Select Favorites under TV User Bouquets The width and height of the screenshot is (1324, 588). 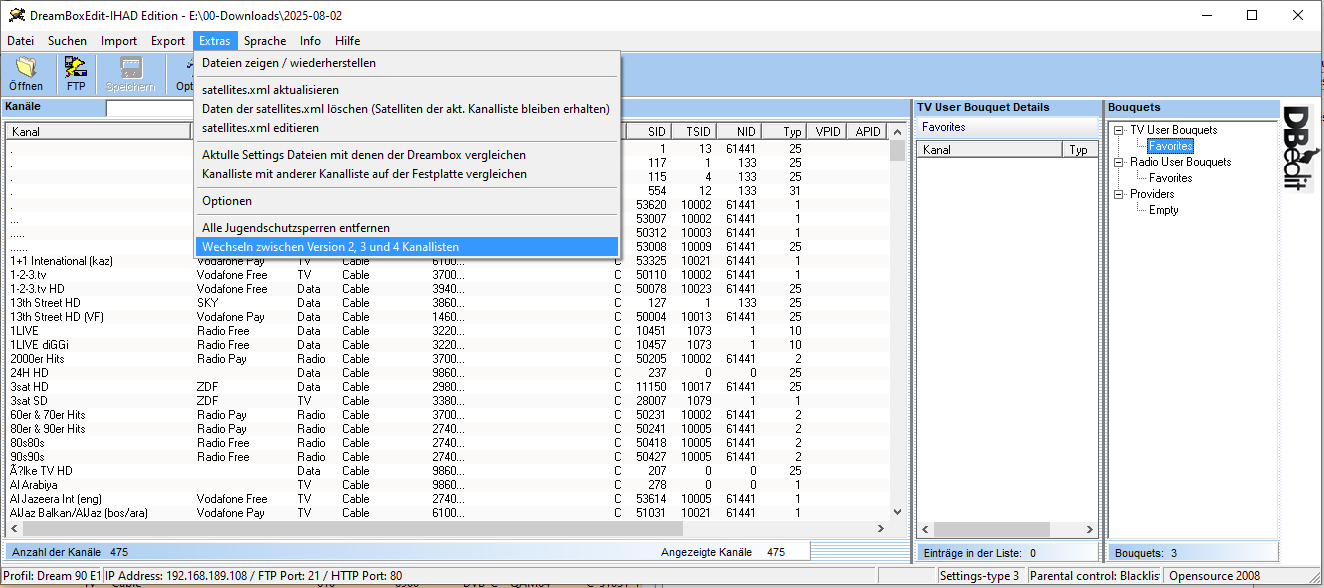pos(1171,146)
